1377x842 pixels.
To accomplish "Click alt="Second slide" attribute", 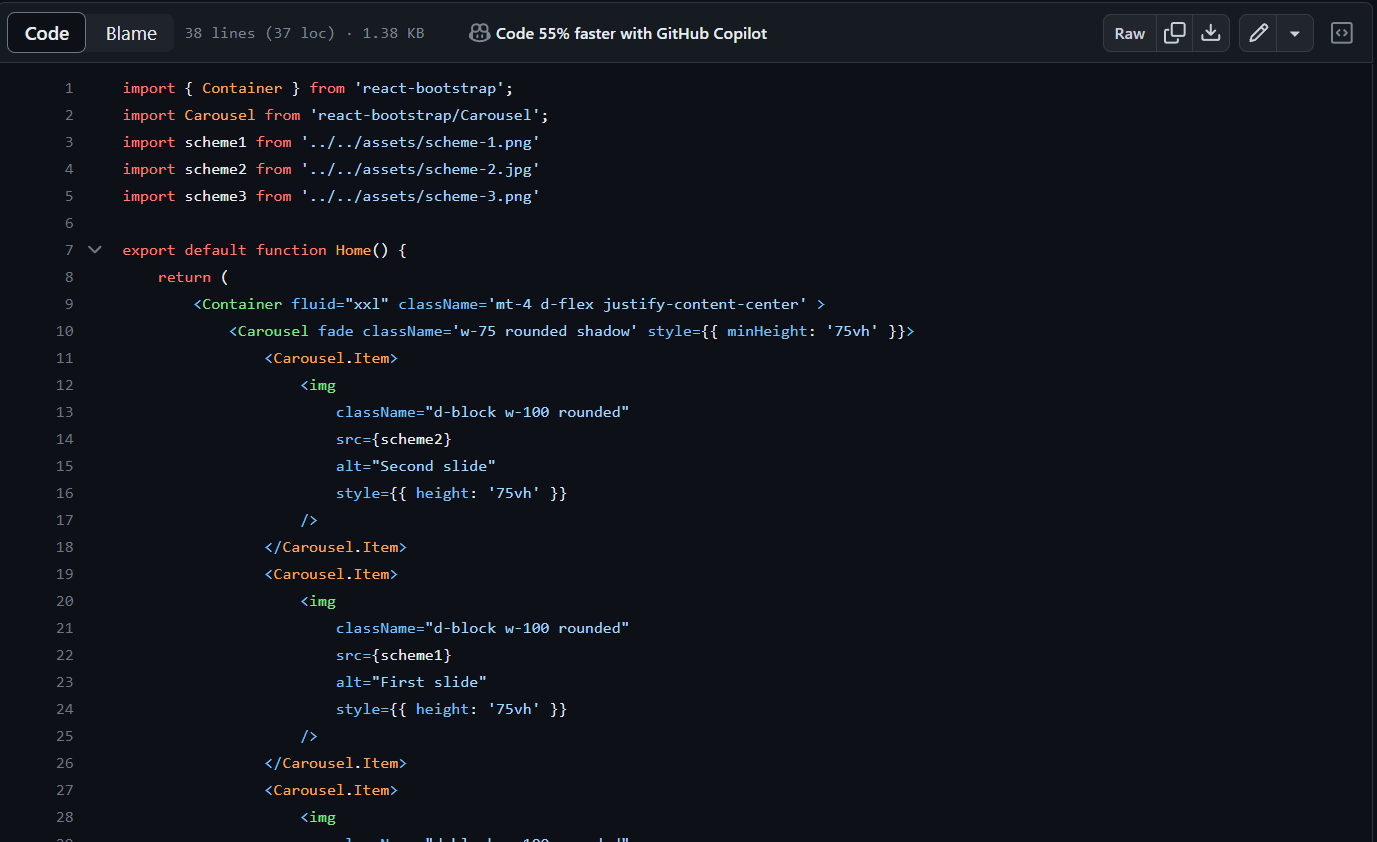I will [x=416, y=466].
